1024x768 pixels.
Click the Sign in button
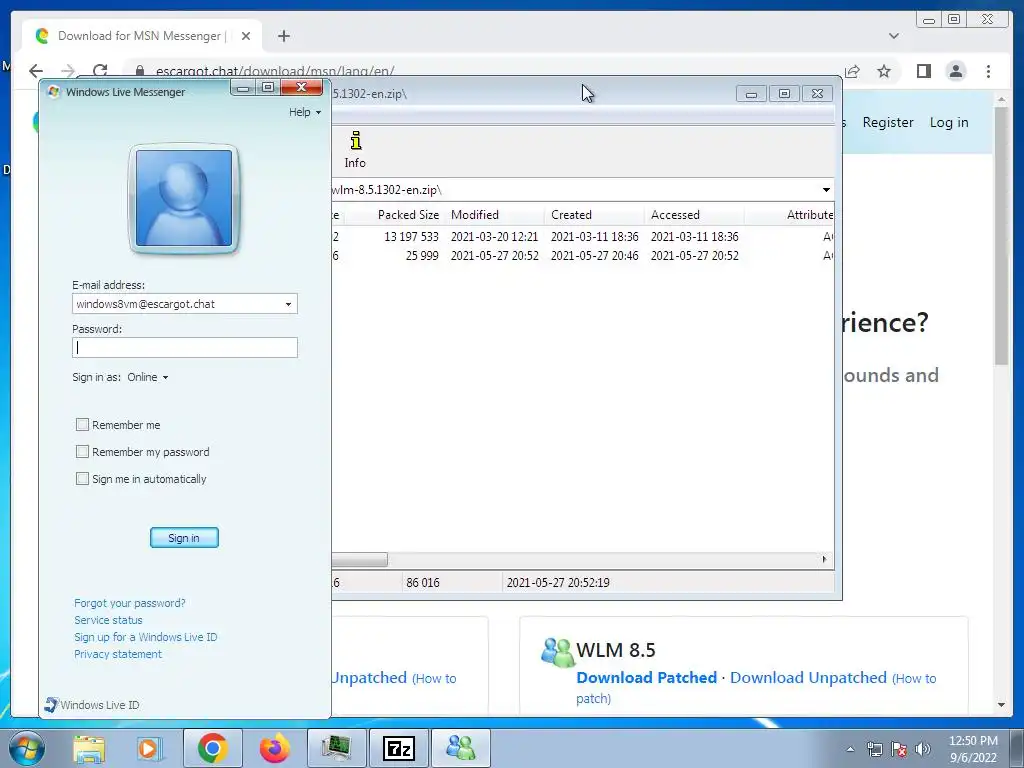pos(184,537)
